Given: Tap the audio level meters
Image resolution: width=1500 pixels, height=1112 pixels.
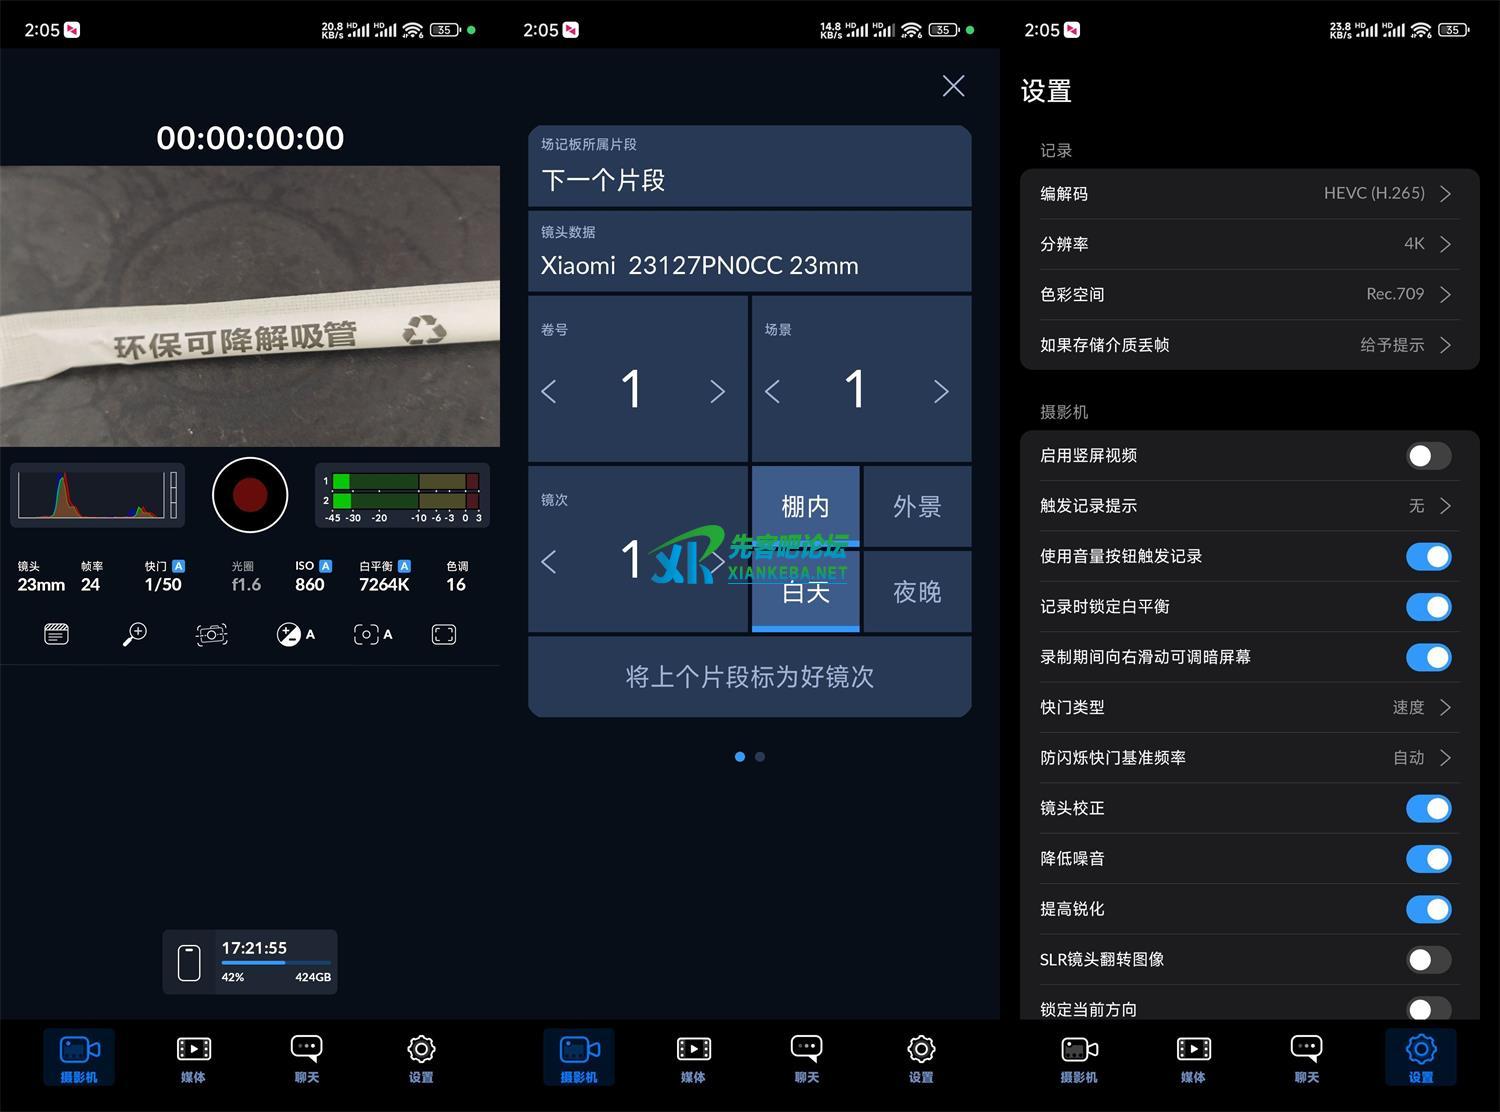Looking at the screenshot, I should [402, 495].
